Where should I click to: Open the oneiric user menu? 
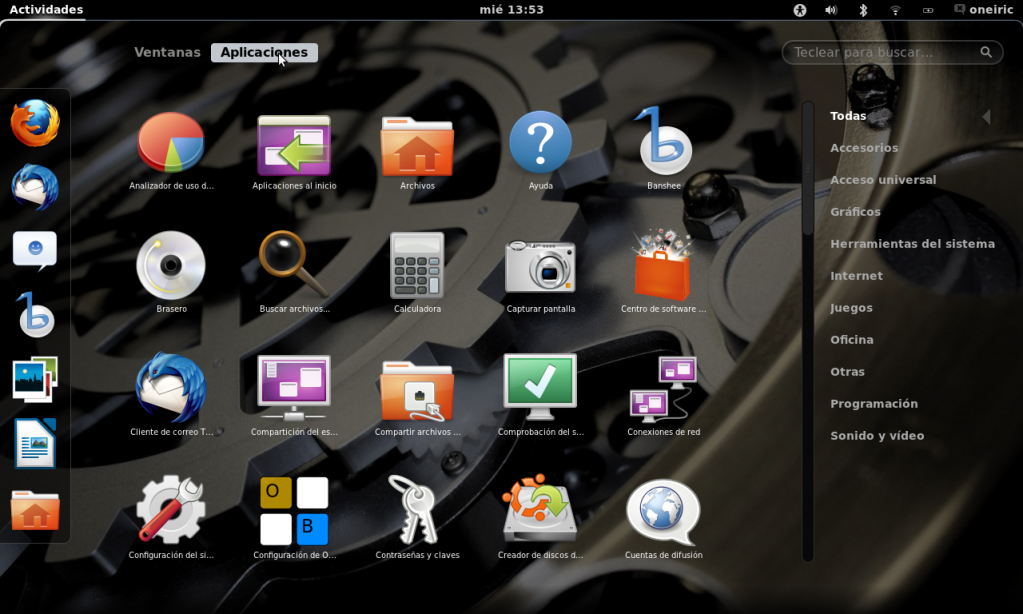tap(983, 9)
